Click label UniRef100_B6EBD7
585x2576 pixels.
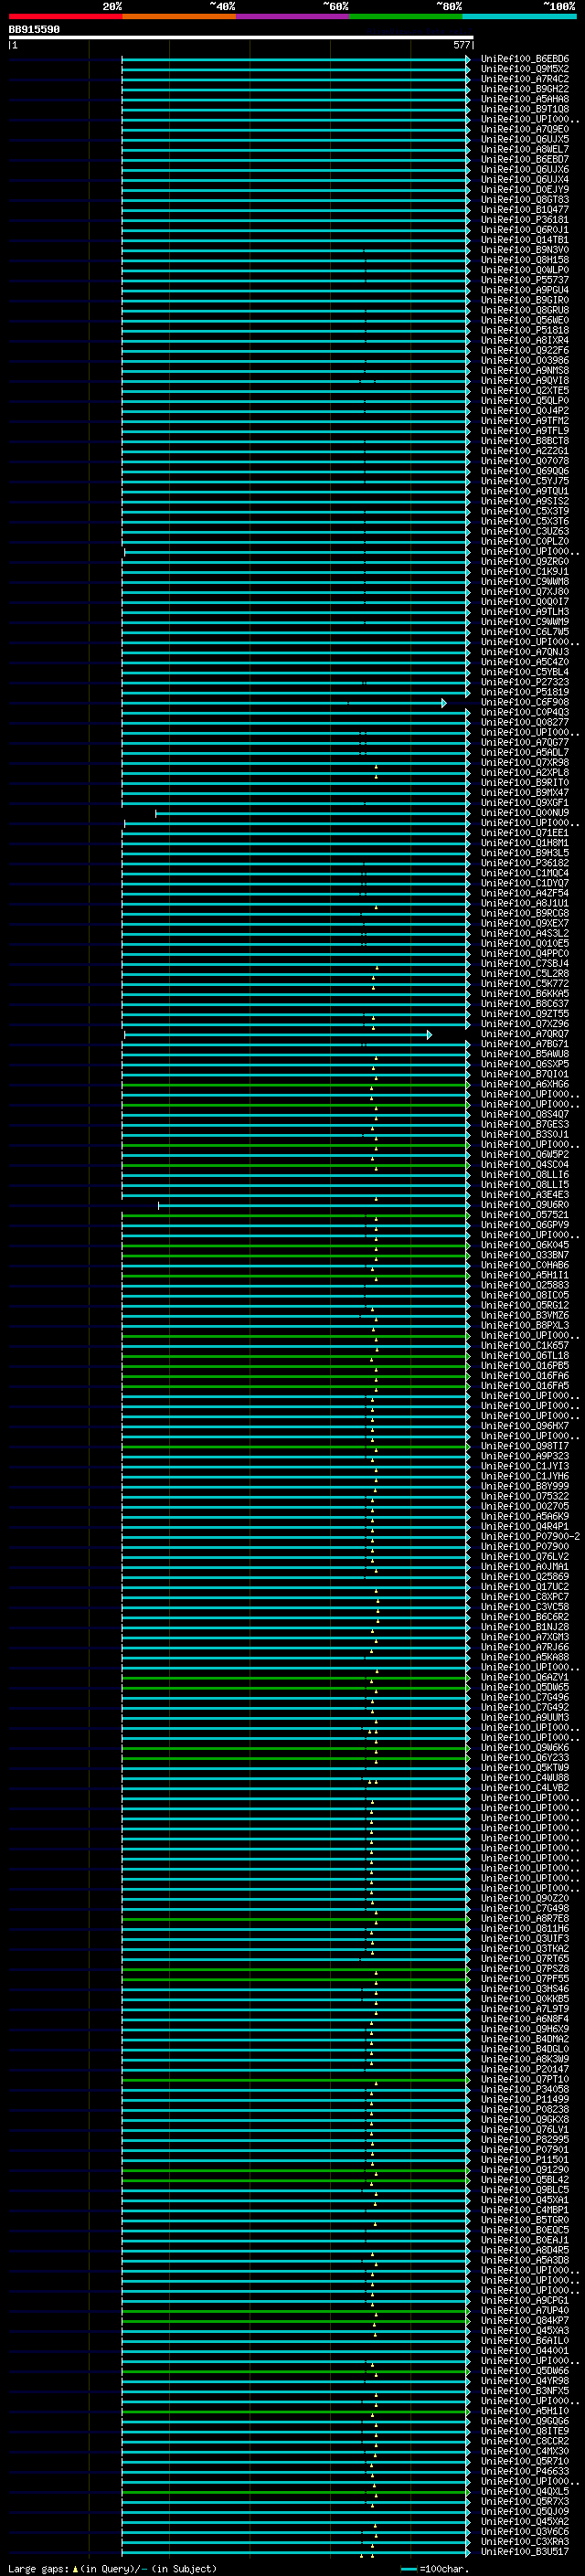(x=525, y=159)
